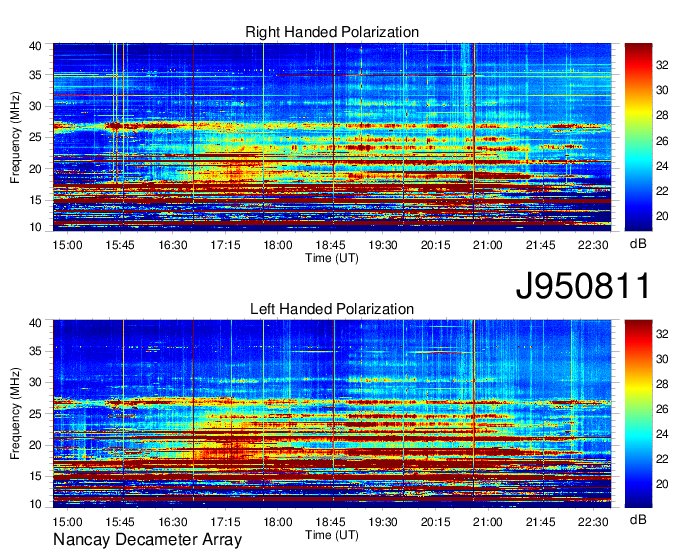Click the 35 MHz tick on left-handed plot
Screen dimensions: 680x552
tap(35, 351)
